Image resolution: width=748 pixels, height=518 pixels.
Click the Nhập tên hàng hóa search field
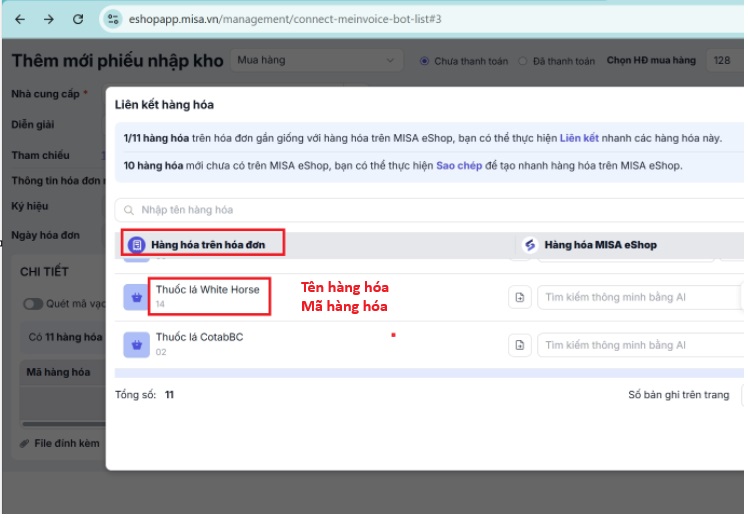[x=429, y=210]
